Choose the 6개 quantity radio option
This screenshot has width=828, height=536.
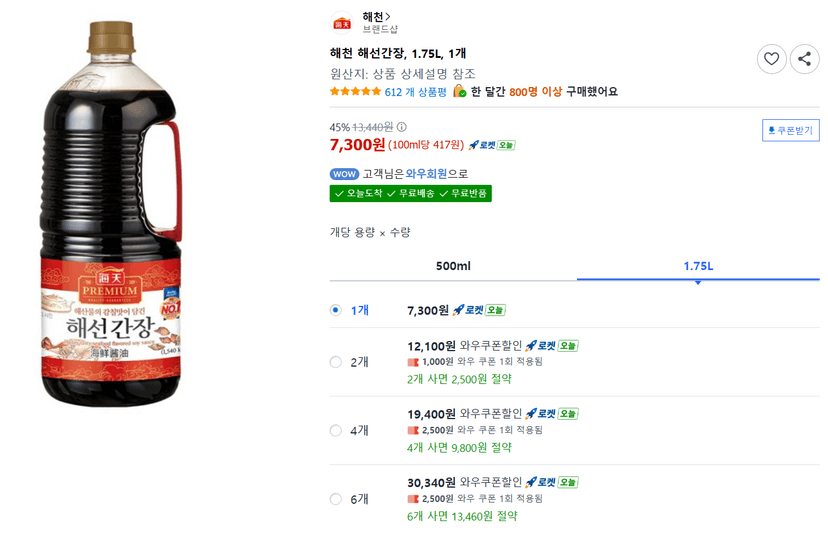335,499
